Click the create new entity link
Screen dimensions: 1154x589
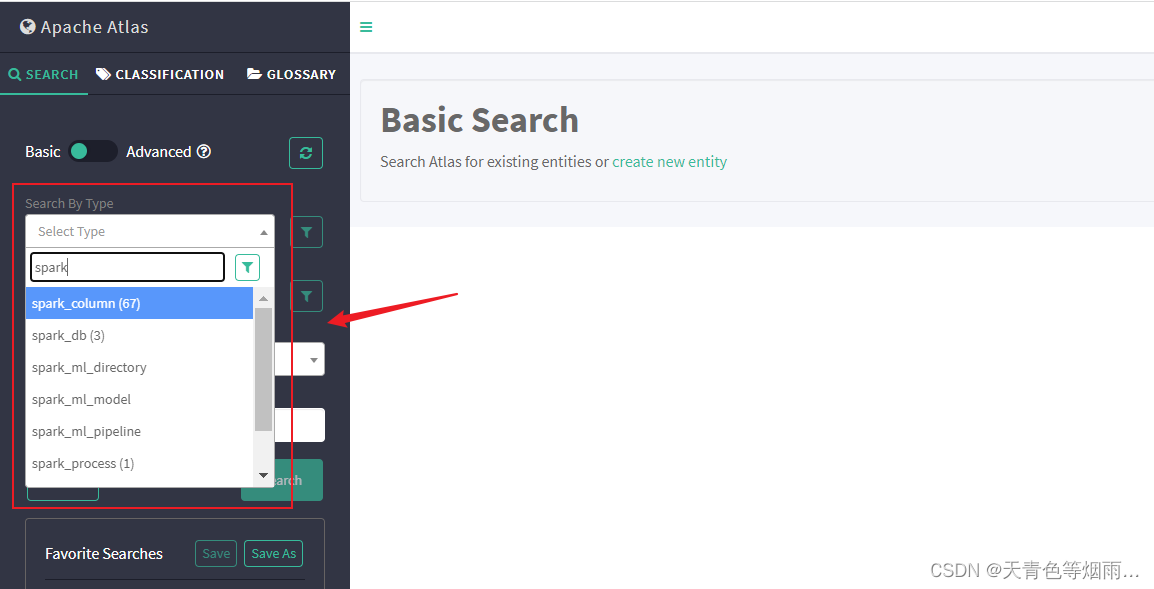(669, 162)
